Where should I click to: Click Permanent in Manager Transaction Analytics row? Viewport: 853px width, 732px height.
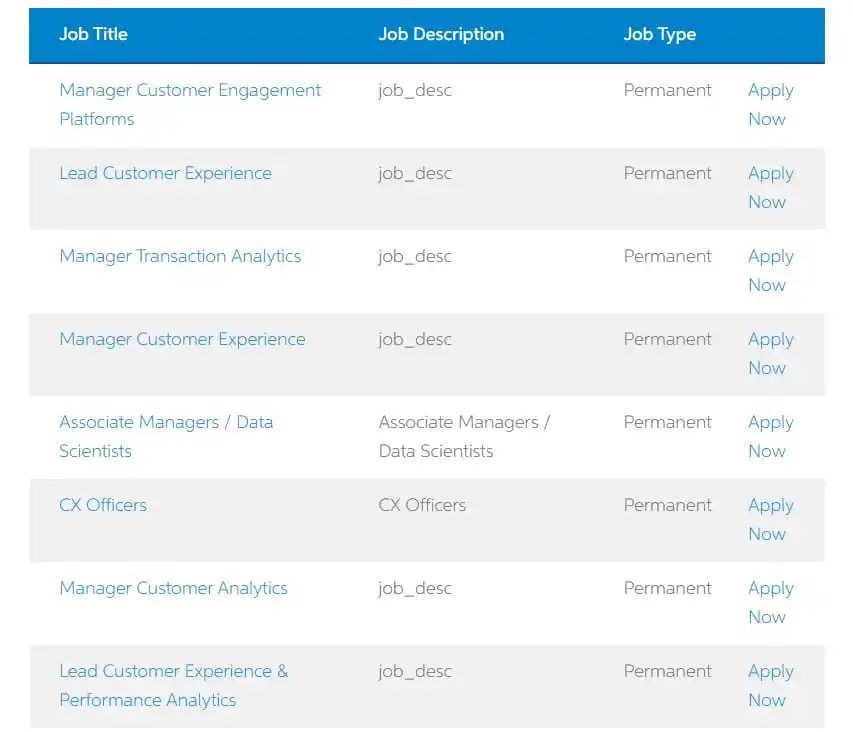667,256
